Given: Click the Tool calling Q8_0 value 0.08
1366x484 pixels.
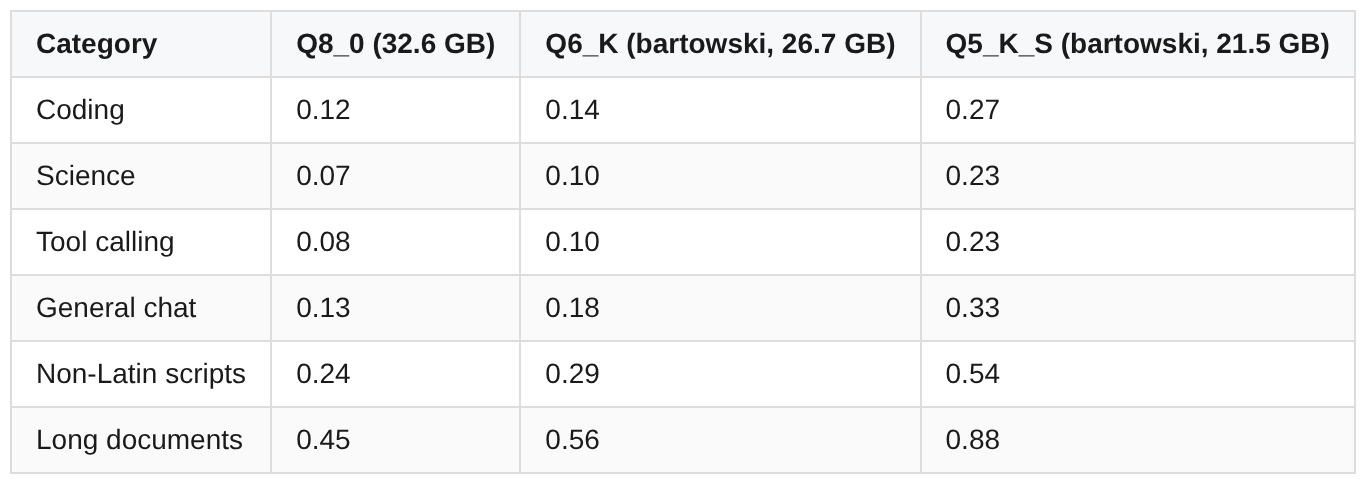Looking at the screenshot, I should point(323,242).
